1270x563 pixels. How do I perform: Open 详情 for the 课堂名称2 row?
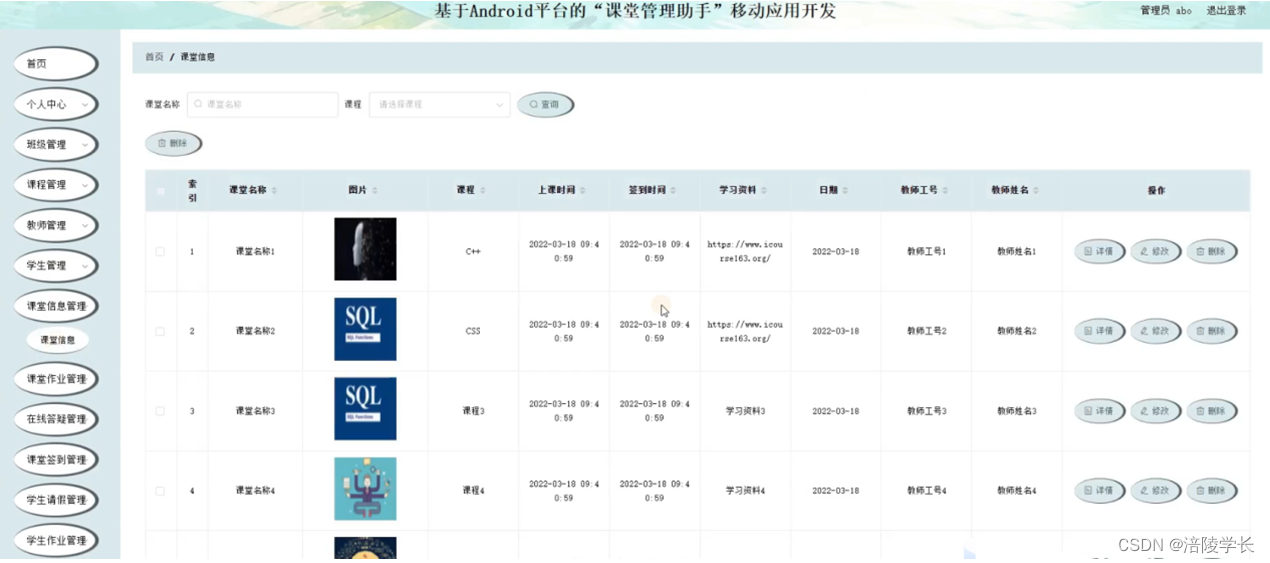[x=1099, y=331]
